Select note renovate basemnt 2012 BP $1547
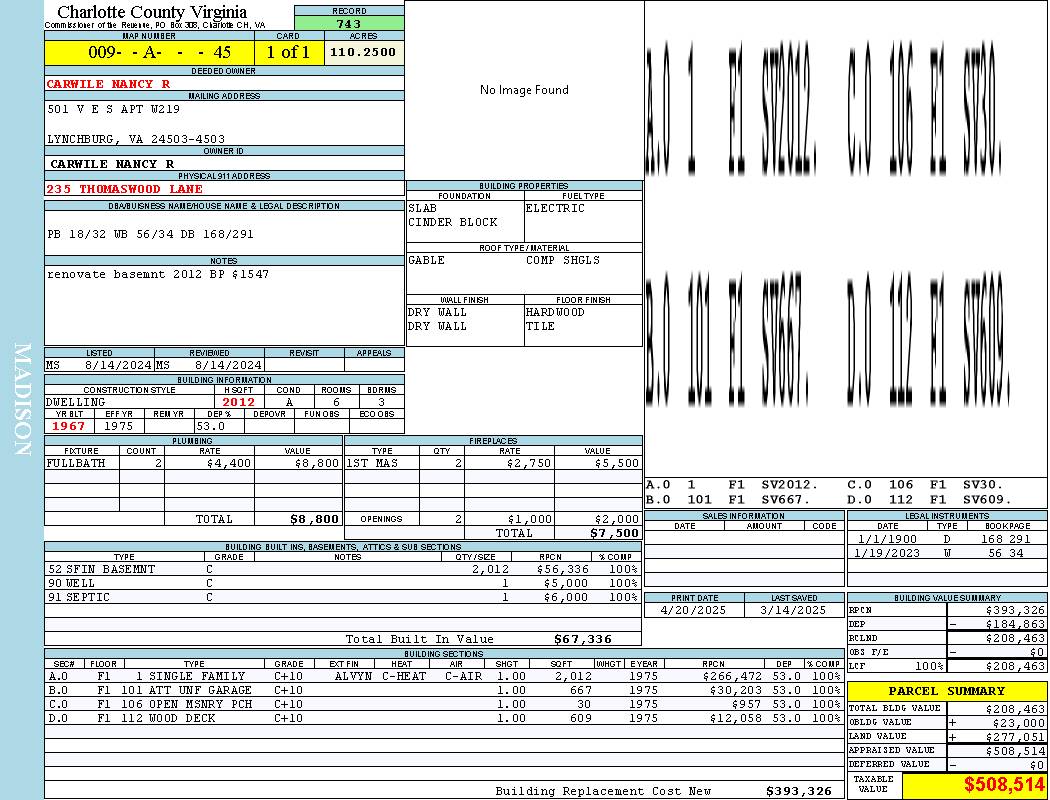Viewport: 1050px width, 800px height. tap(158, 274)
